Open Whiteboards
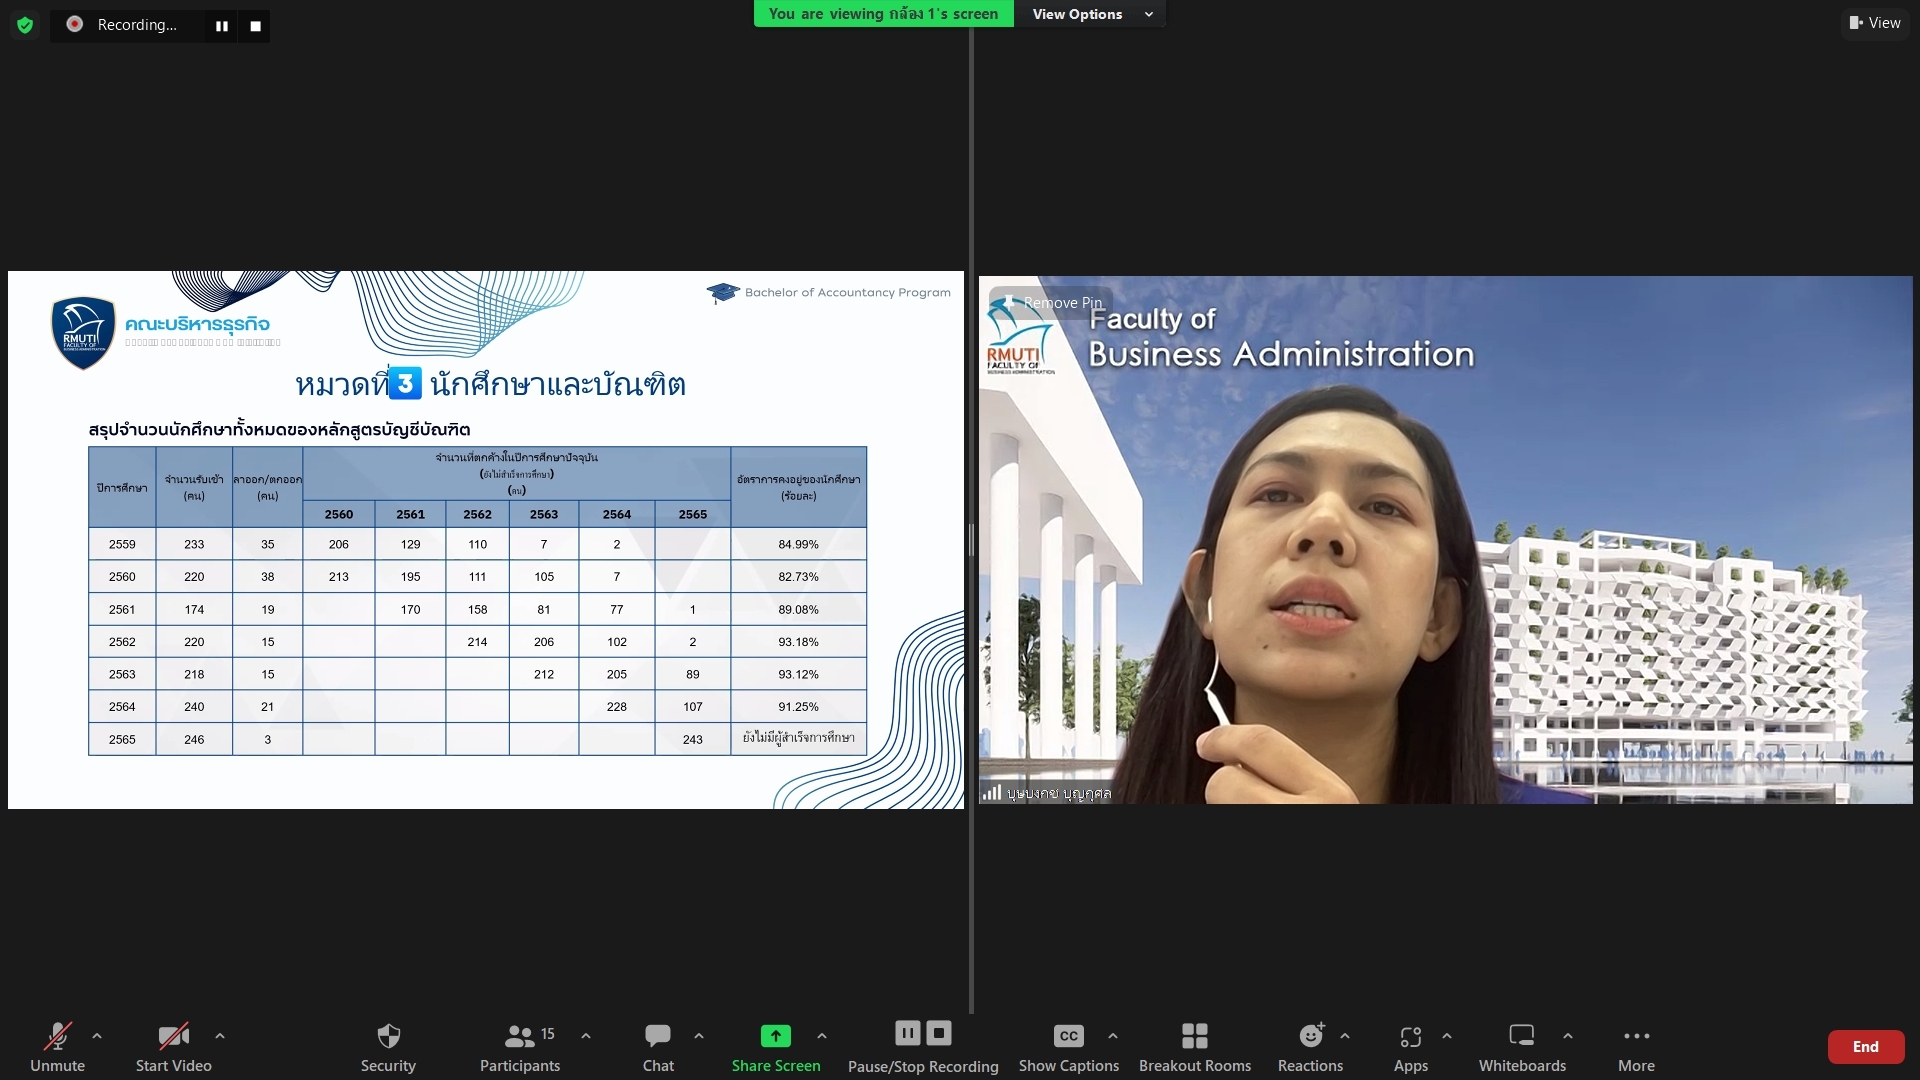Viewport: 1920px width, 1080px height. pyautogui.click(x=1522, y=1047)
